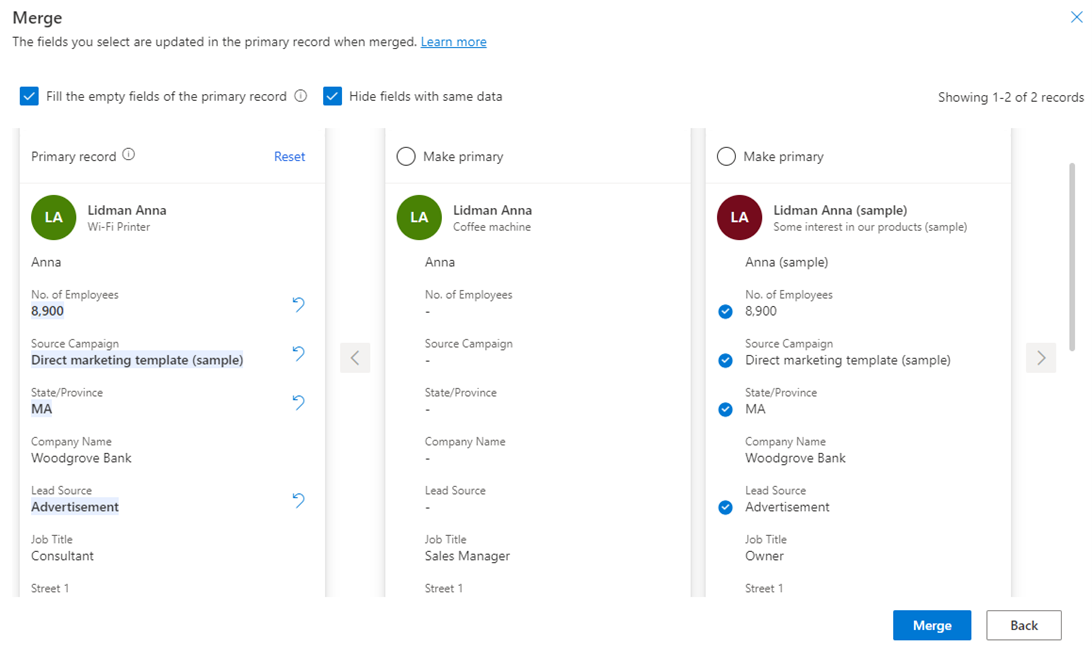This screenshot has width=1092, height=646.
Task: Uncheck State/Province MA in sample record
Action: (x=726, y=409)
